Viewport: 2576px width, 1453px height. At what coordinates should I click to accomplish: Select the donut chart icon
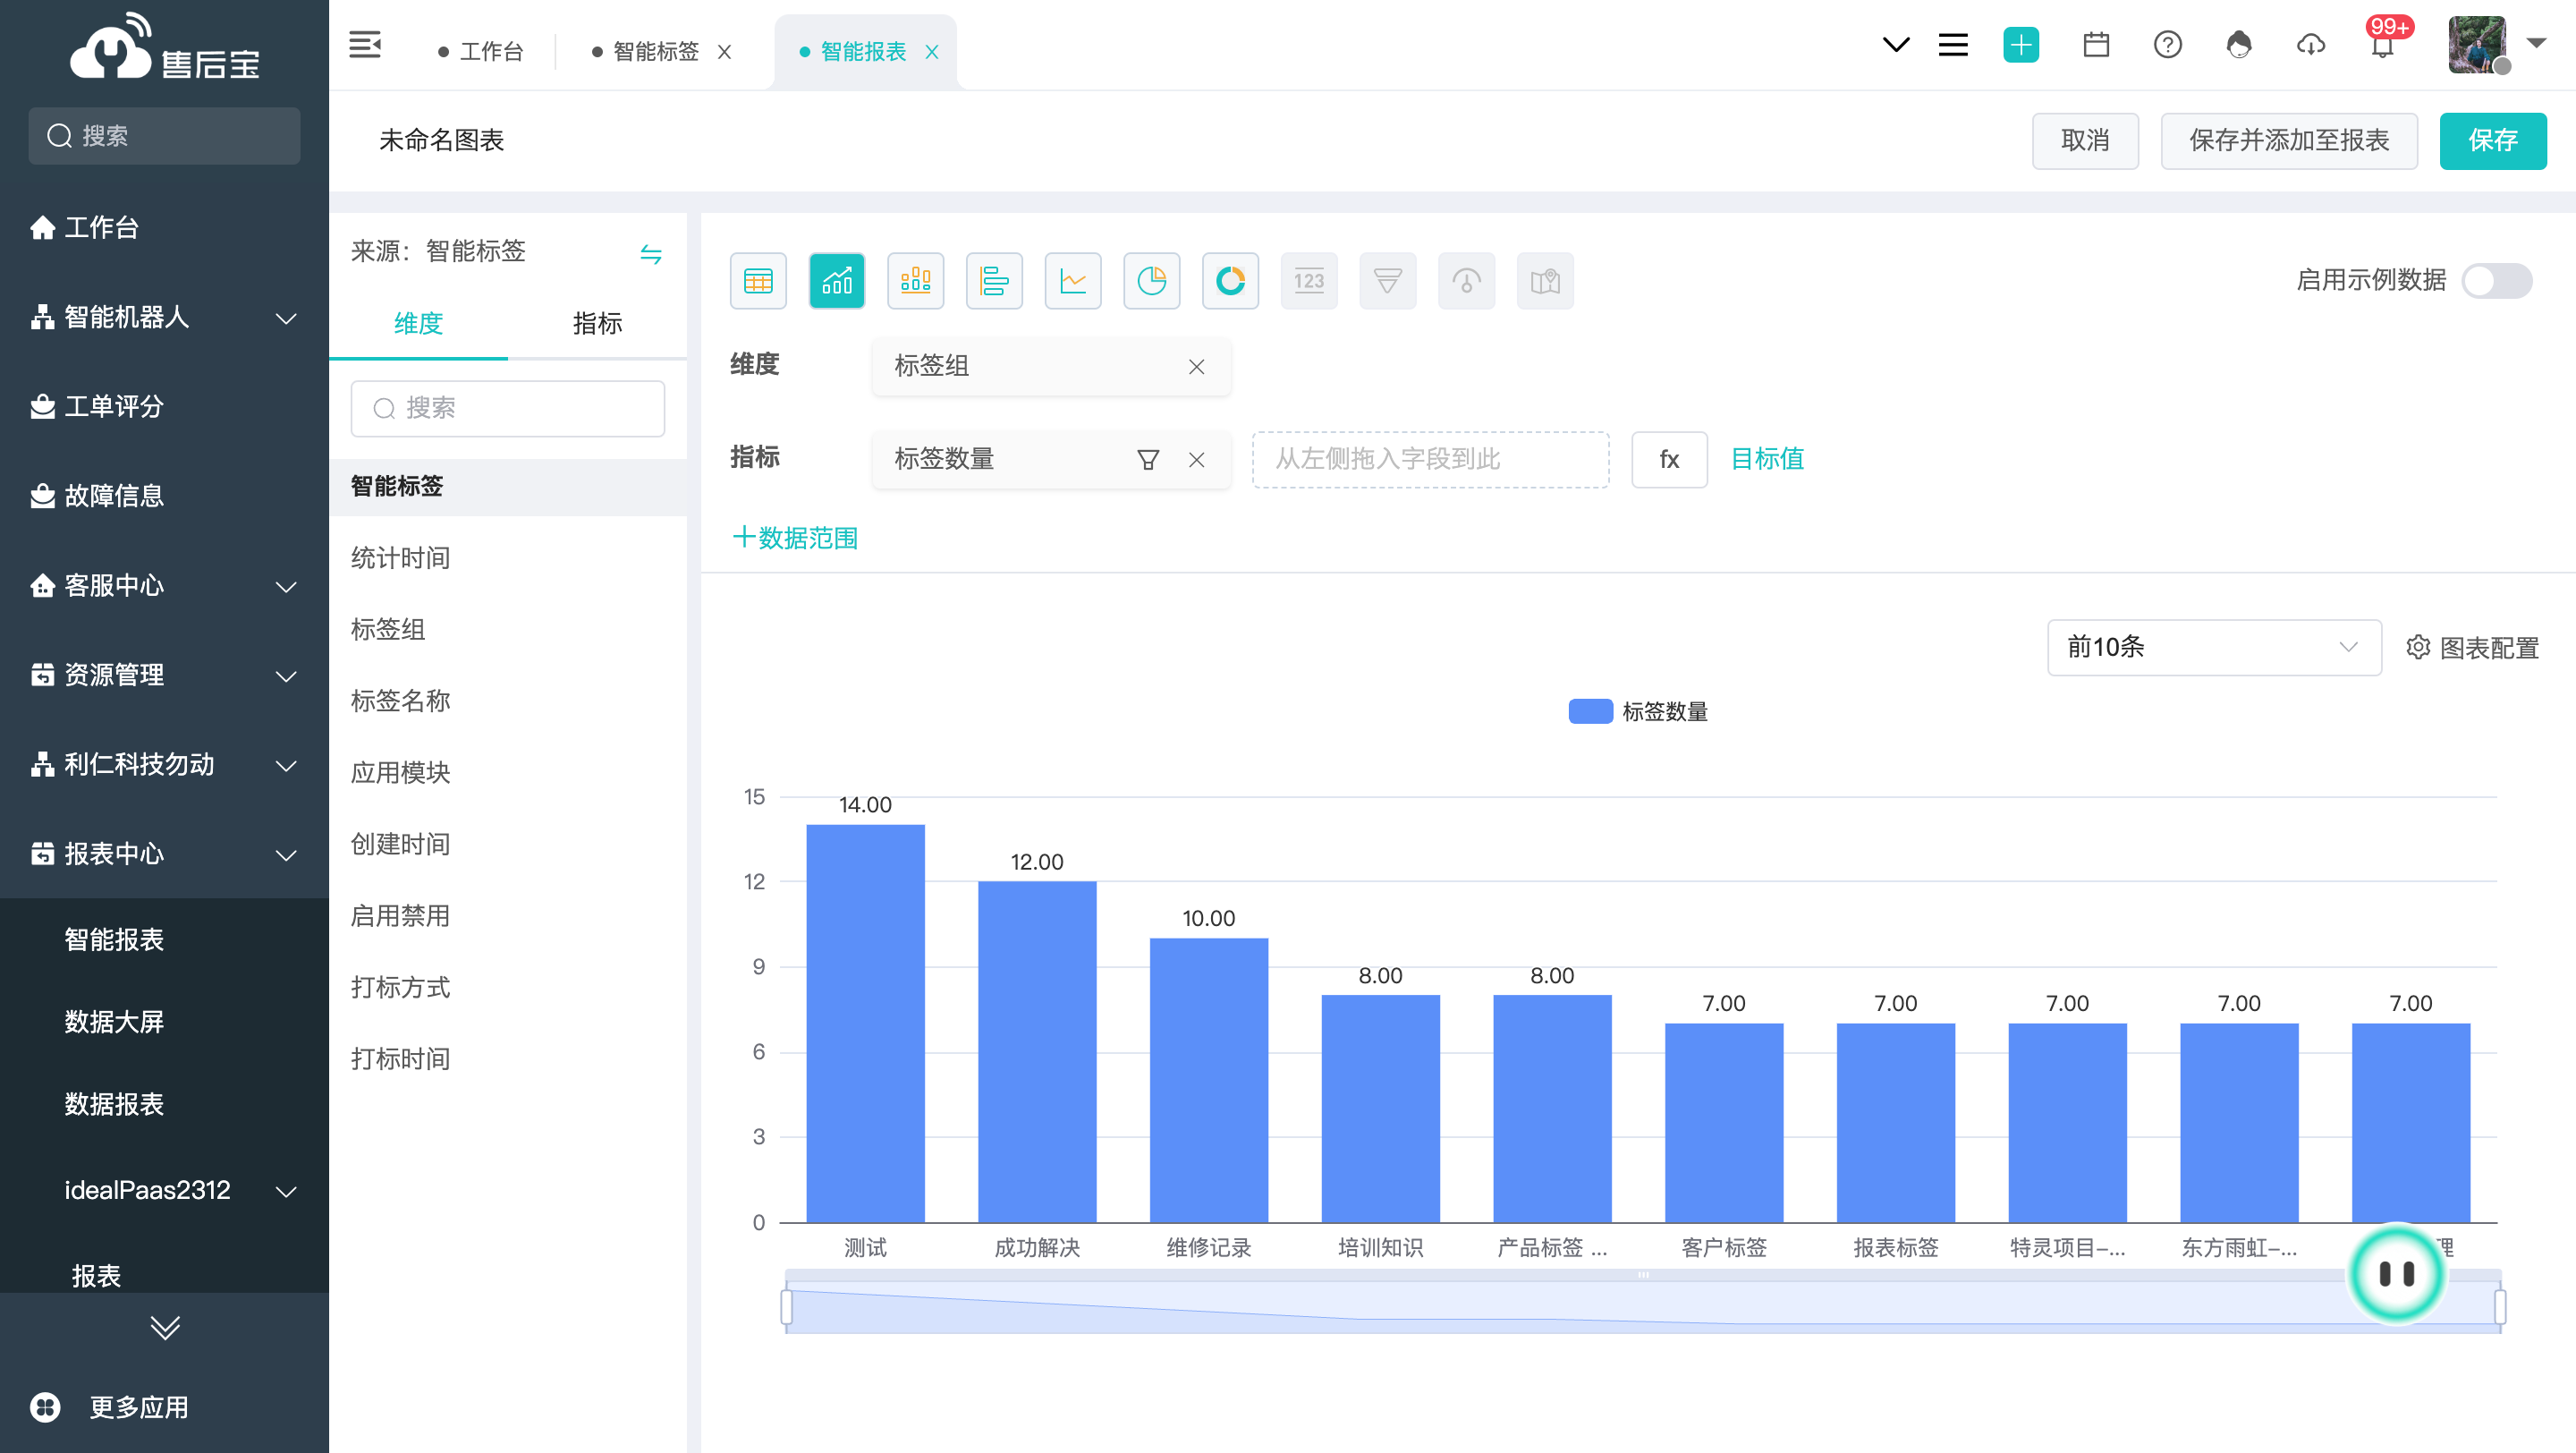[x=1230, y=281]
